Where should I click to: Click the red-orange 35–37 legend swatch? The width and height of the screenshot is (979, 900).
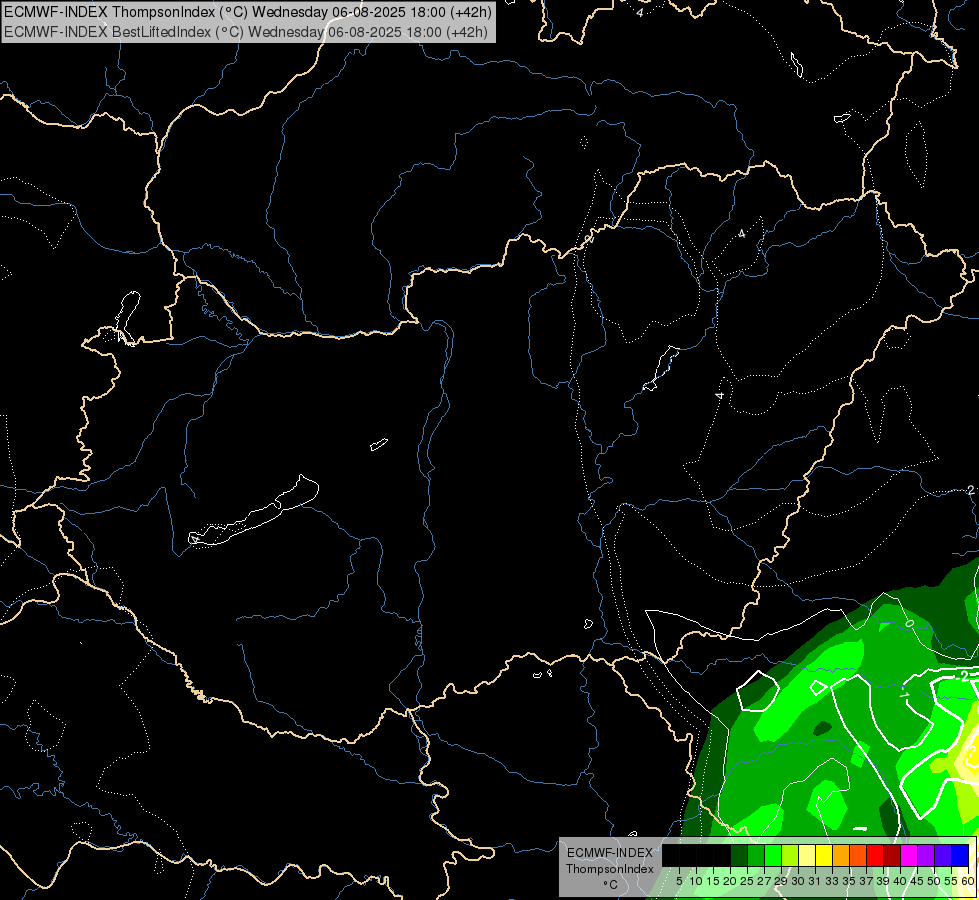tap(858, 855)
